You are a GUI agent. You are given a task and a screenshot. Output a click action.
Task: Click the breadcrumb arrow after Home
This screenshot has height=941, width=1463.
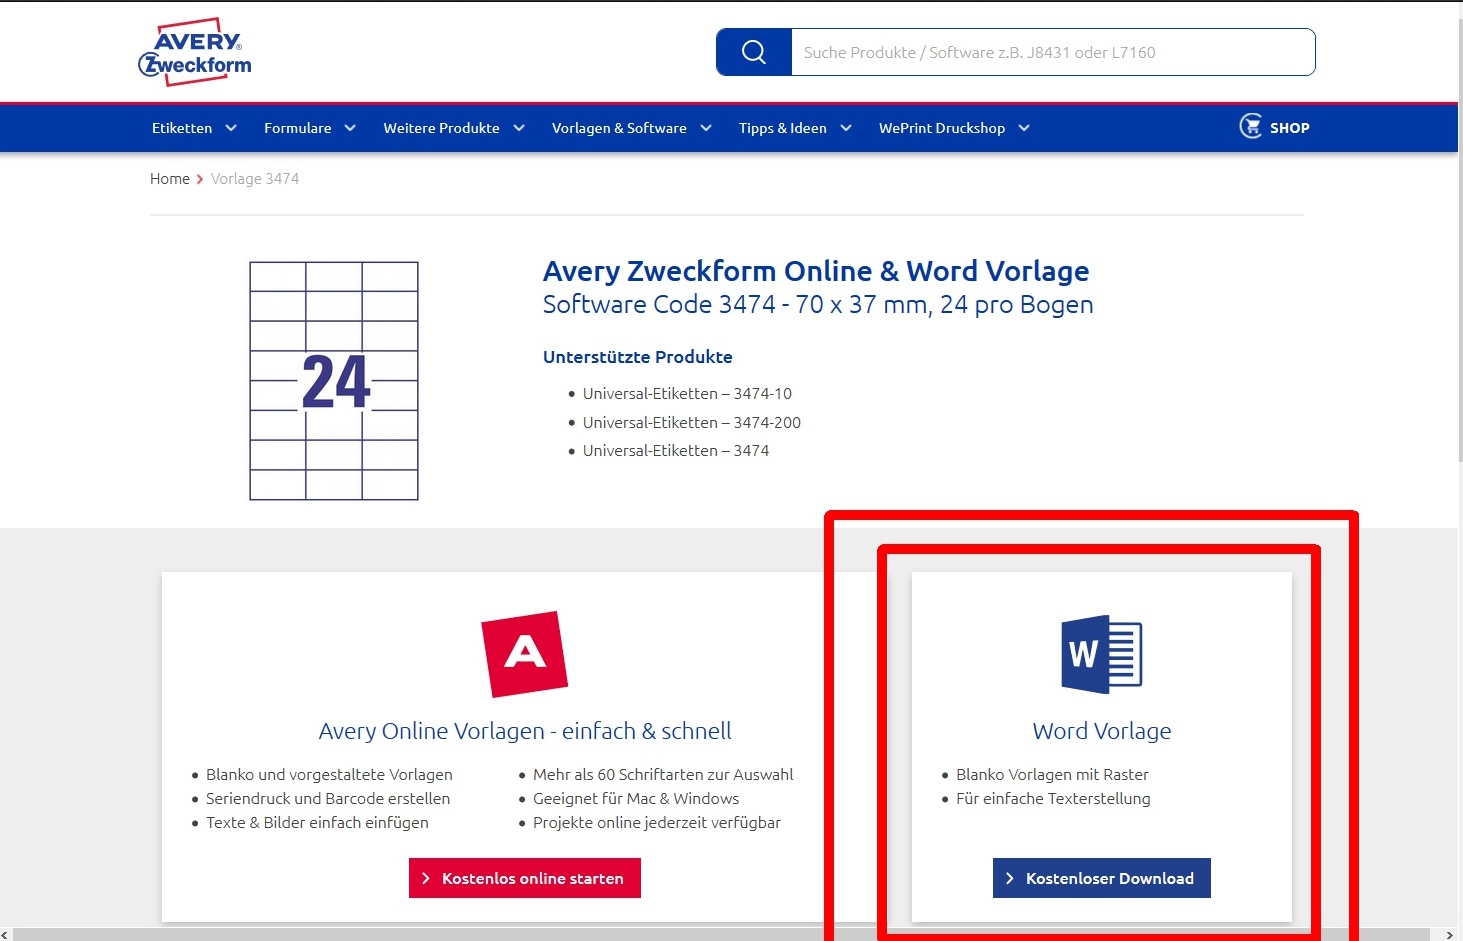pos(200,179)
